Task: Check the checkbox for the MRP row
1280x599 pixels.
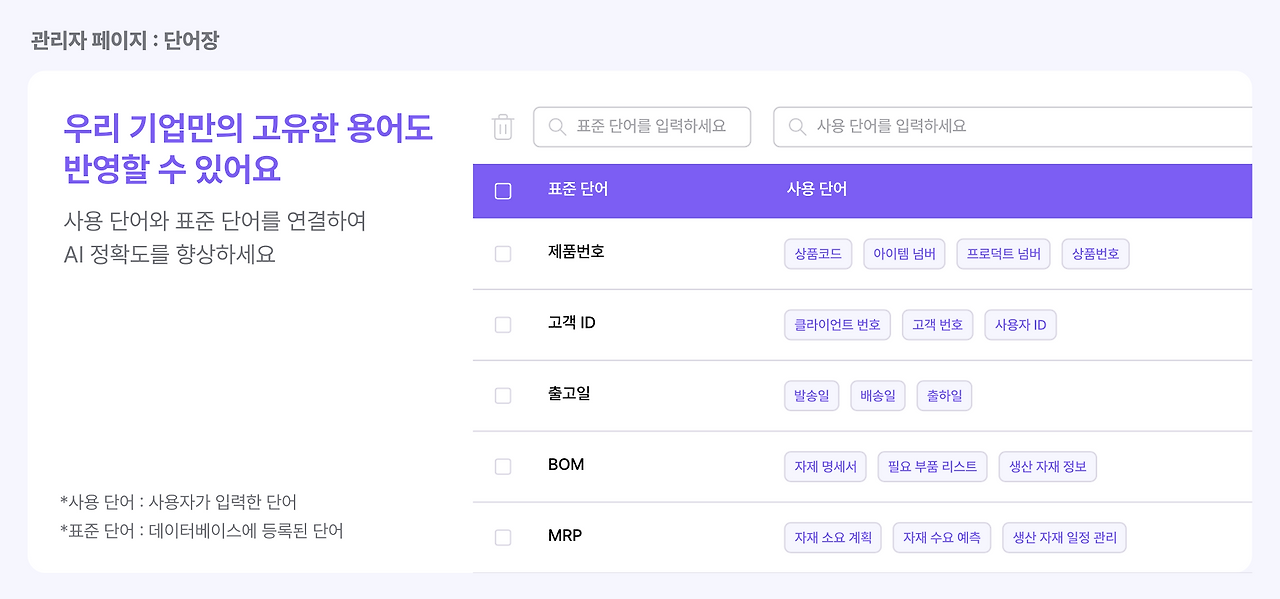Action: pyautogui.click(x=503, y=537)
